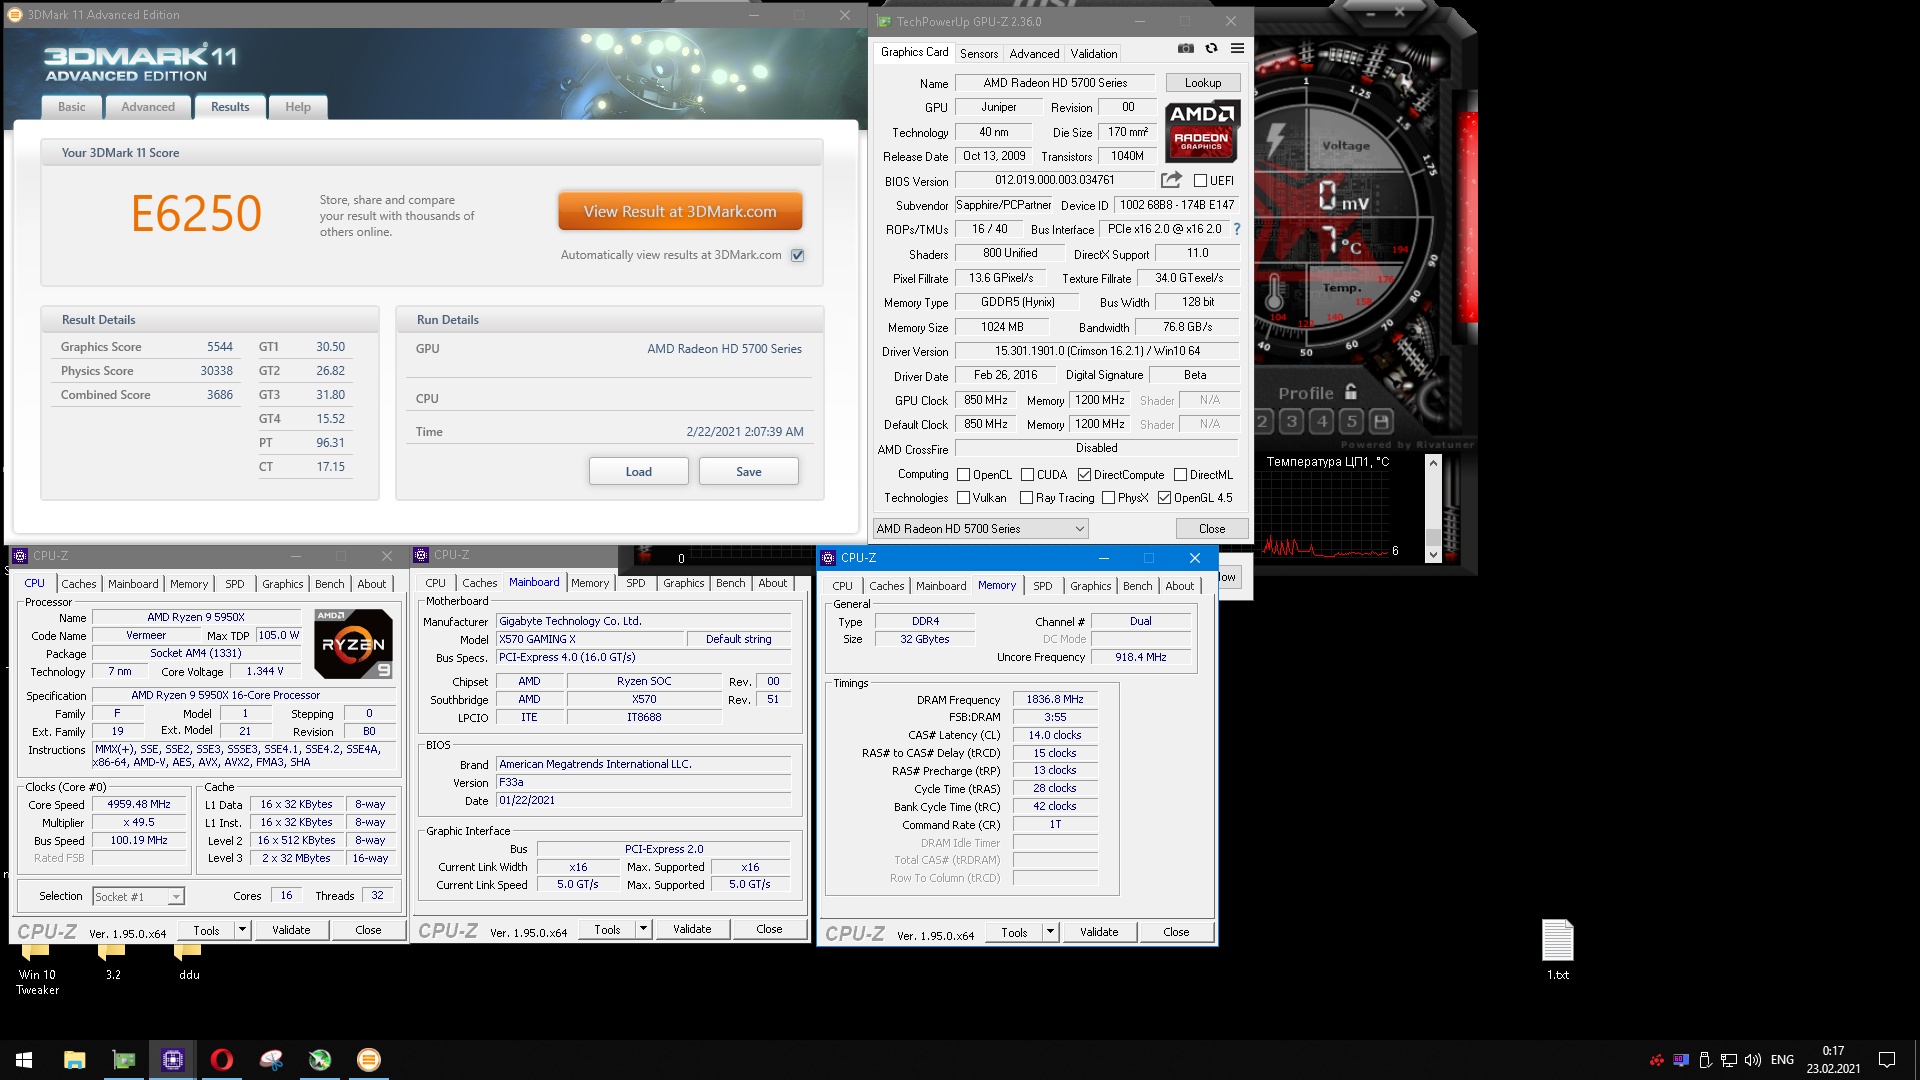Toggle the PhysX checkbox

coord(1108,498)
